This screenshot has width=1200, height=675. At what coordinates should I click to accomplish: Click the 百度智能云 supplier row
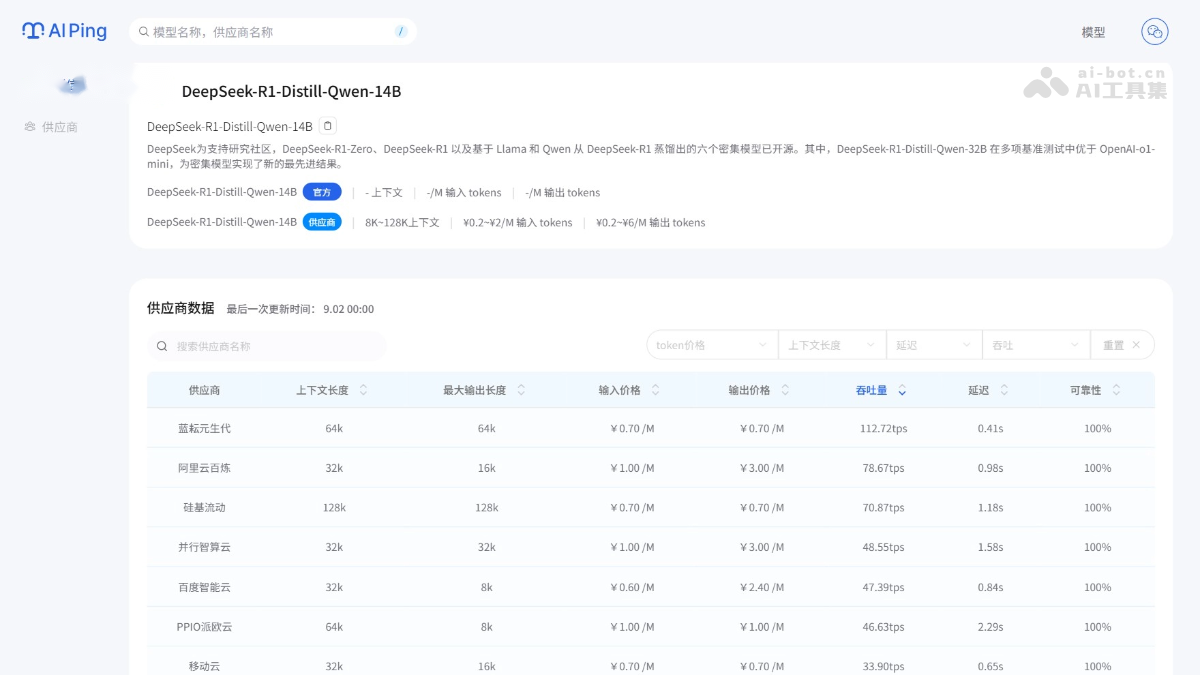pyautogui.click(x=651, y=587)
